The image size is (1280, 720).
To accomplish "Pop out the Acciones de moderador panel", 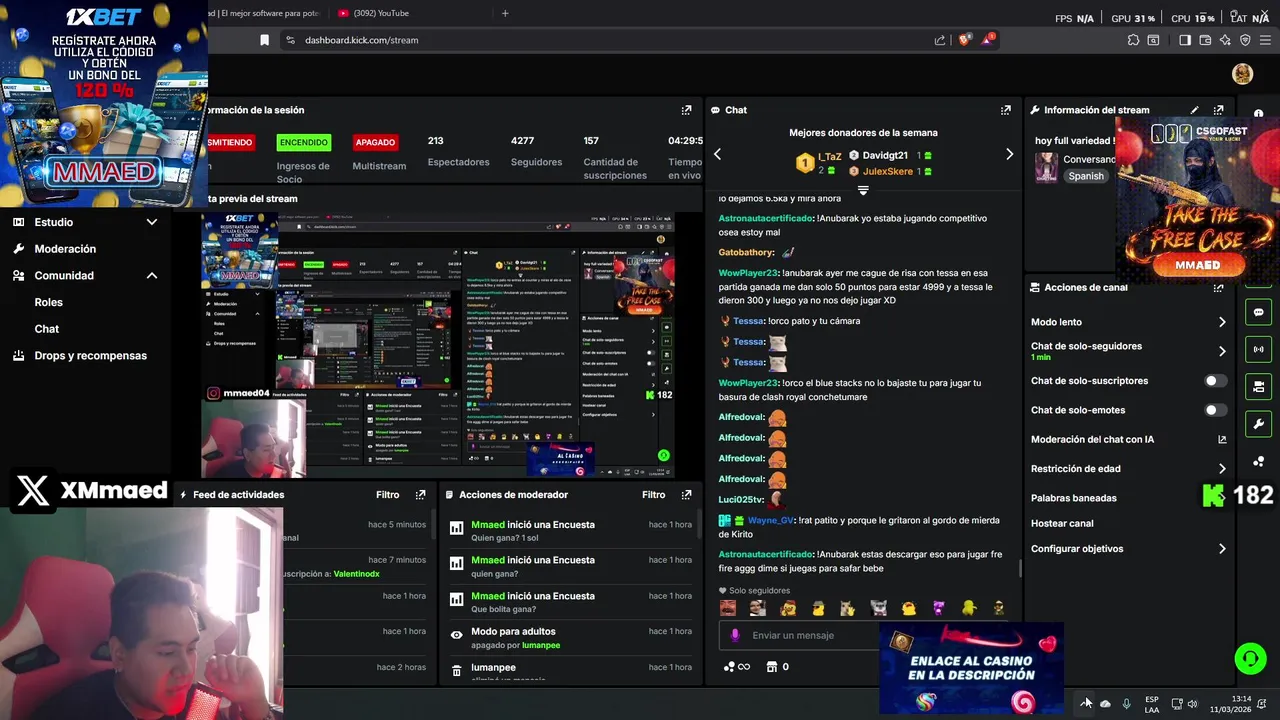I will pyautogui.click(x=686, y=495).
